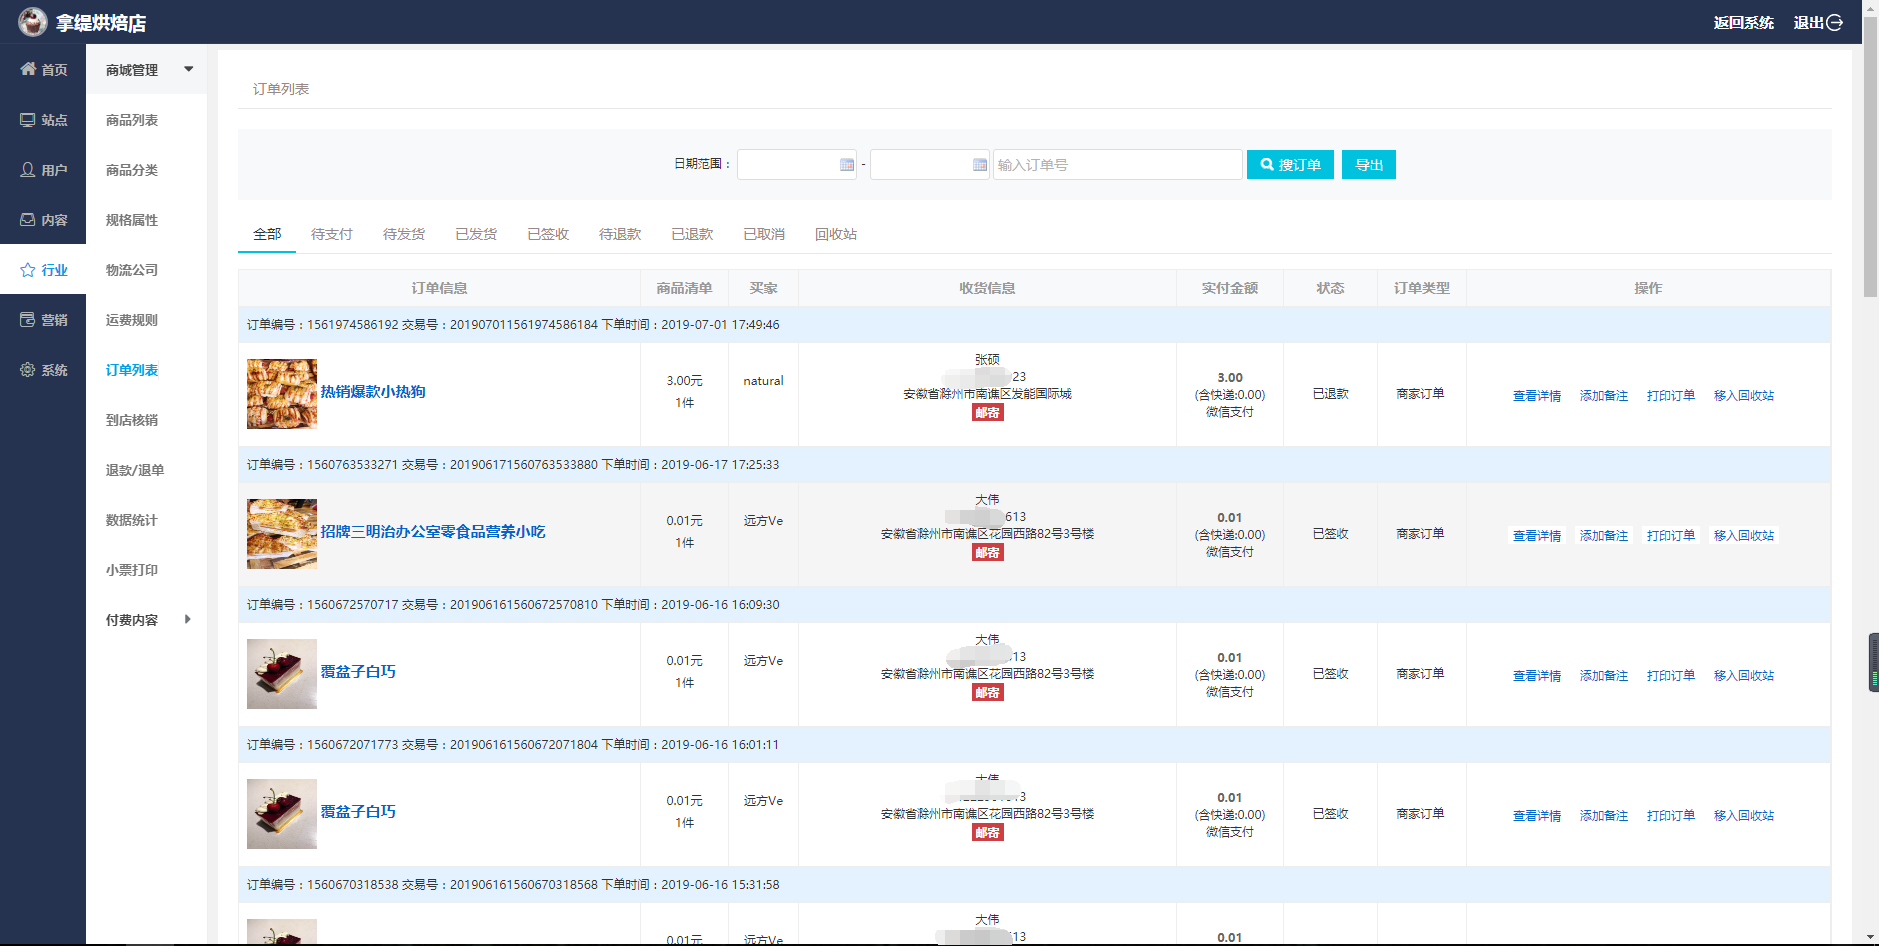1879x946 pixels.
Task: Click 返回系统 link
Action: (x=1743, y=22)
